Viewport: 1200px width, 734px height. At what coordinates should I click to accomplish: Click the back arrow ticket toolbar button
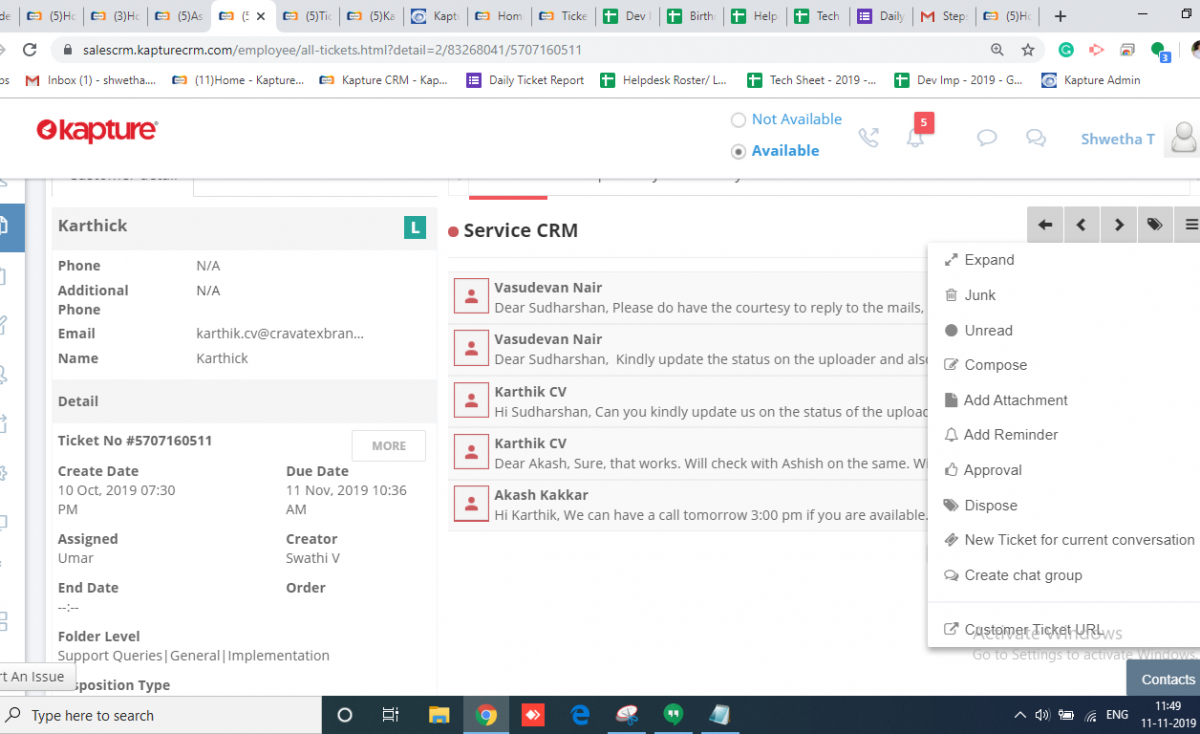[1045, 225]
